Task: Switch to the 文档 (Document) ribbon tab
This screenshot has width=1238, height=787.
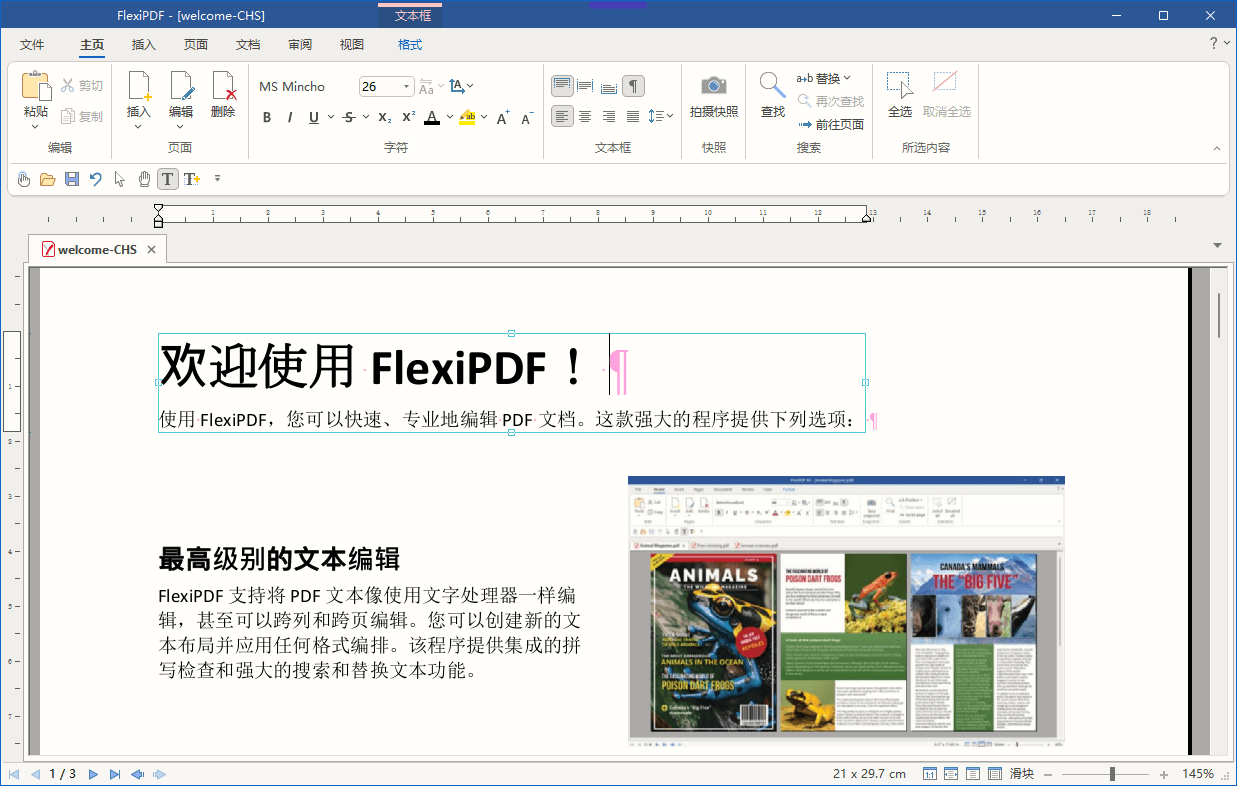Action: point(248,45)
